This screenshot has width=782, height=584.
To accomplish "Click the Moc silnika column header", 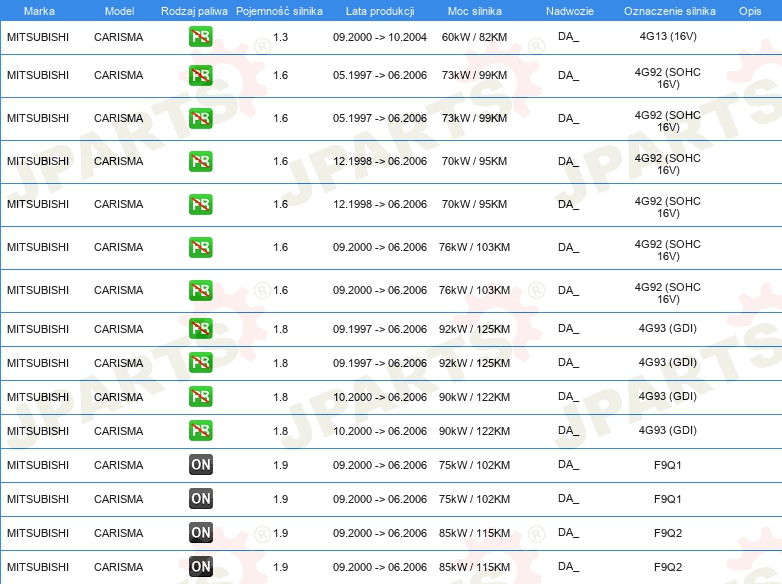I will point(474,10).
